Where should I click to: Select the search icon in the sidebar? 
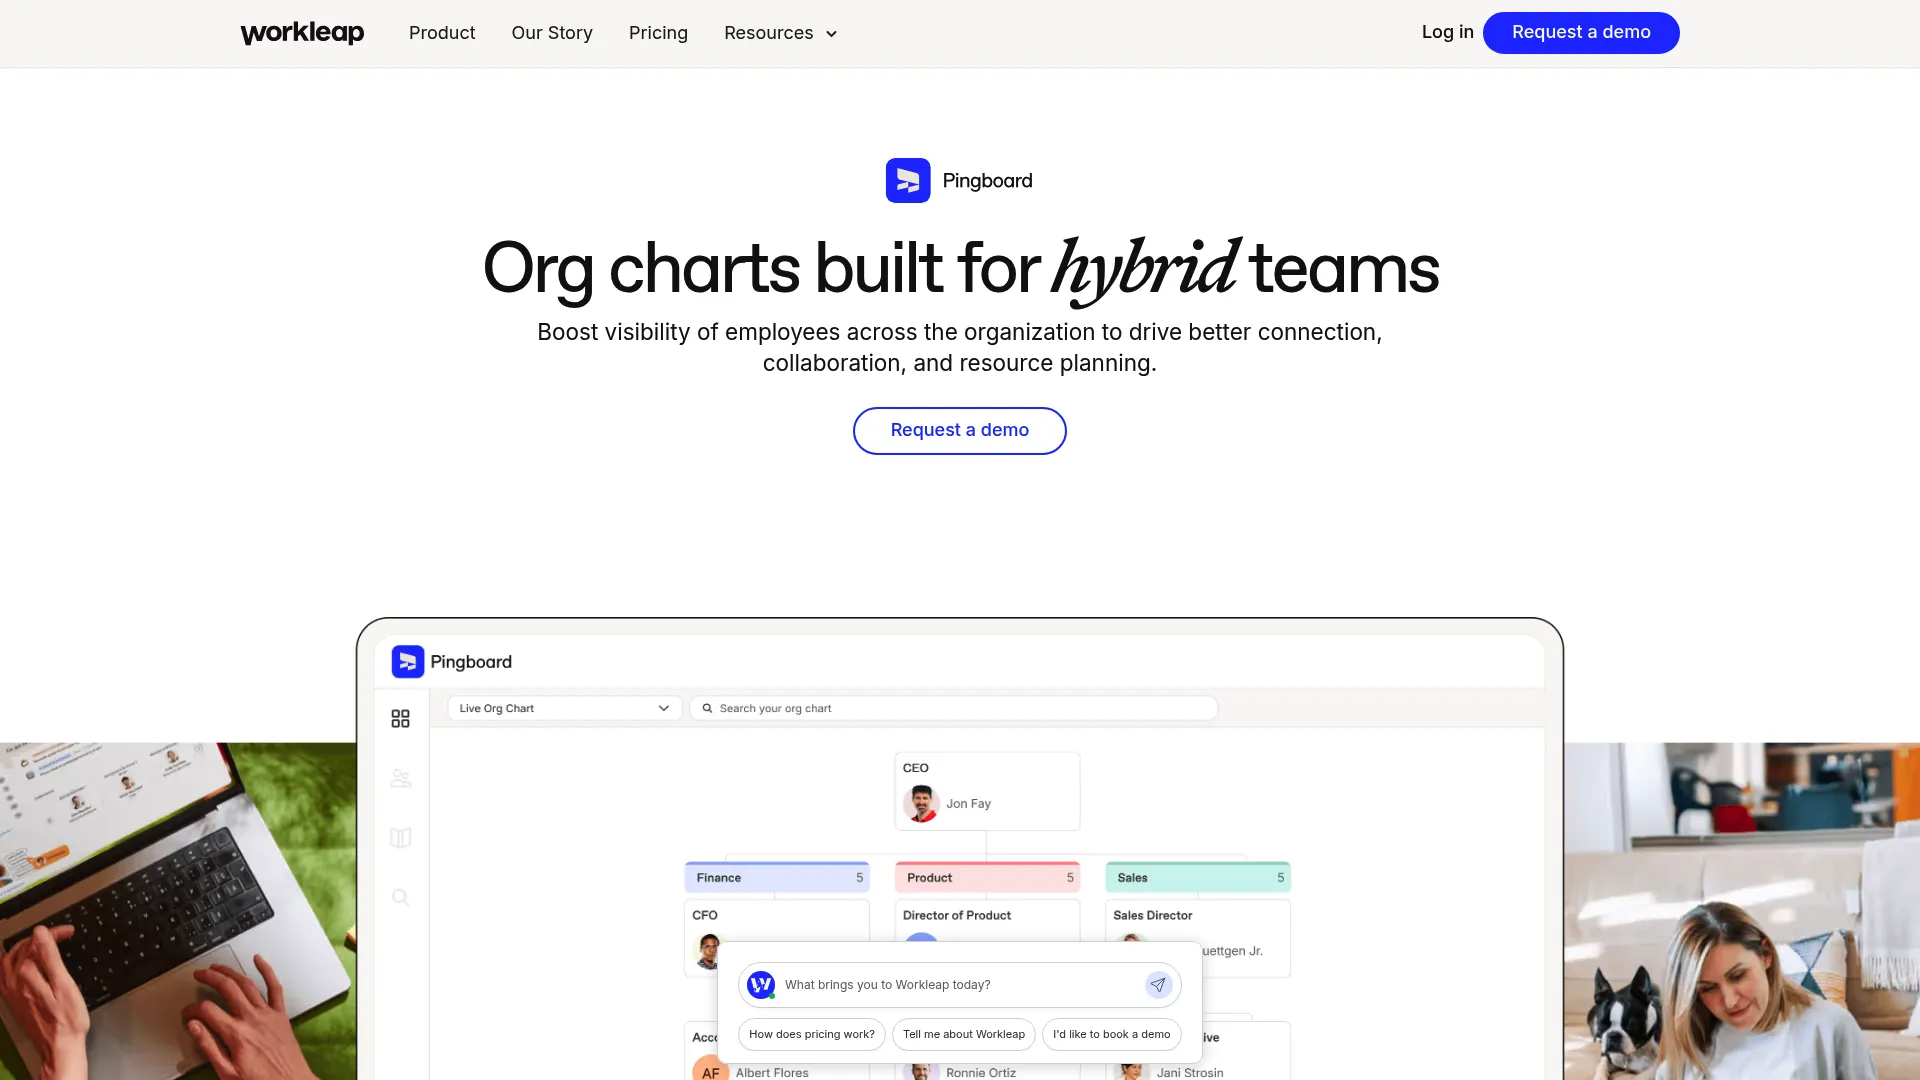[400, 897]
